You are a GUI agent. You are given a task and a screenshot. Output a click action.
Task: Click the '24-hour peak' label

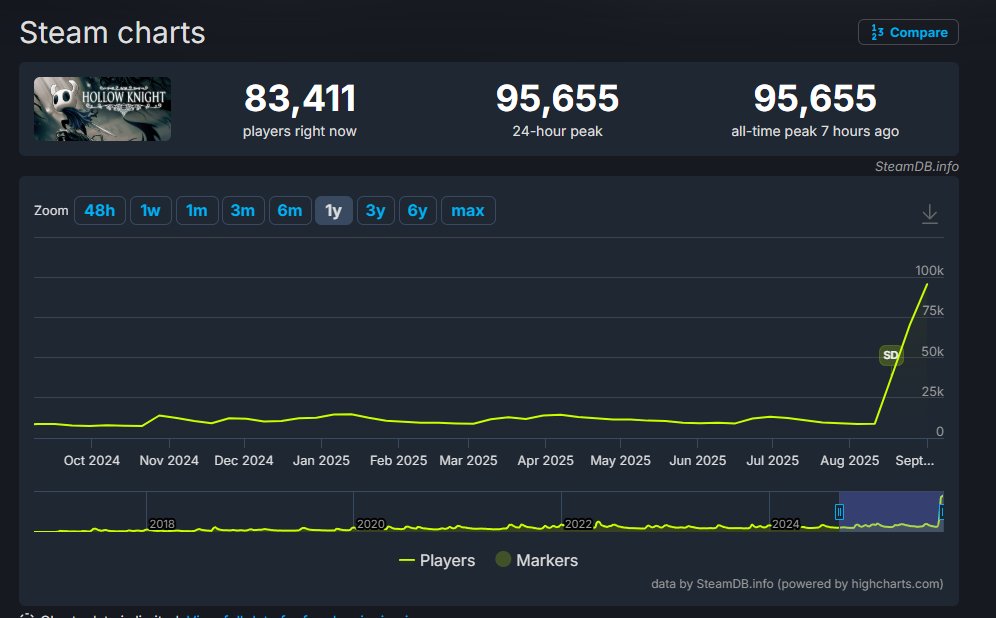tap(558, 131)
